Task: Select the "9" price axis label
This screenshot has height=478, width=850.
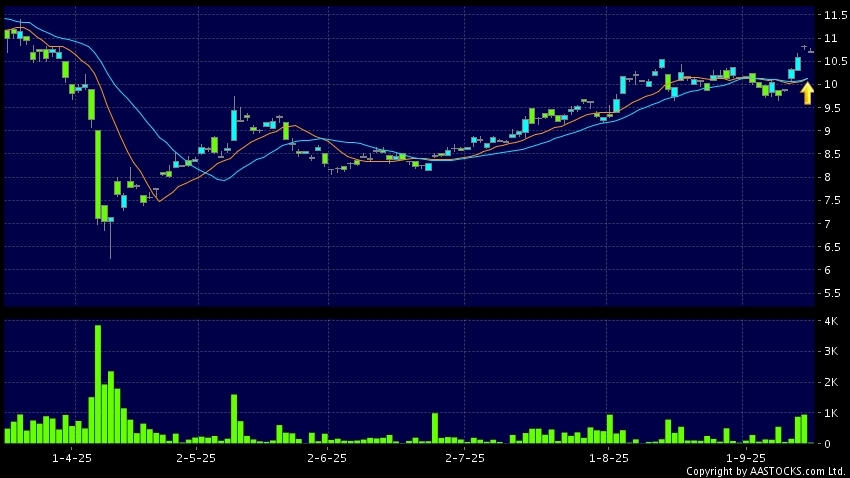Action: tap(827, 131)
